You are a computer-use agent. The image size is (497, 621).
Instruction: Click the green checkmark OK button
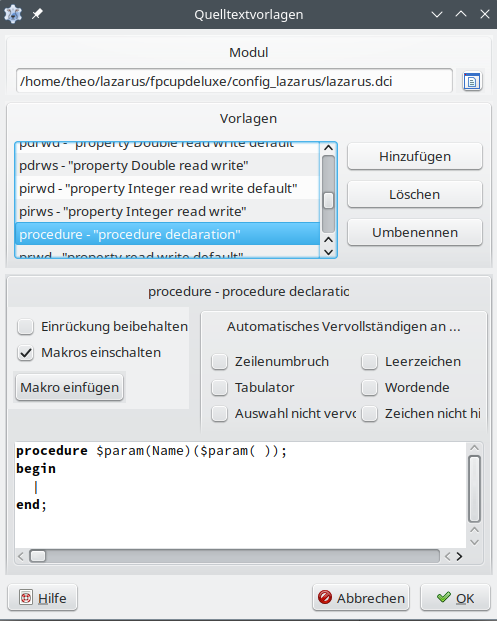(x=455, y=598)
